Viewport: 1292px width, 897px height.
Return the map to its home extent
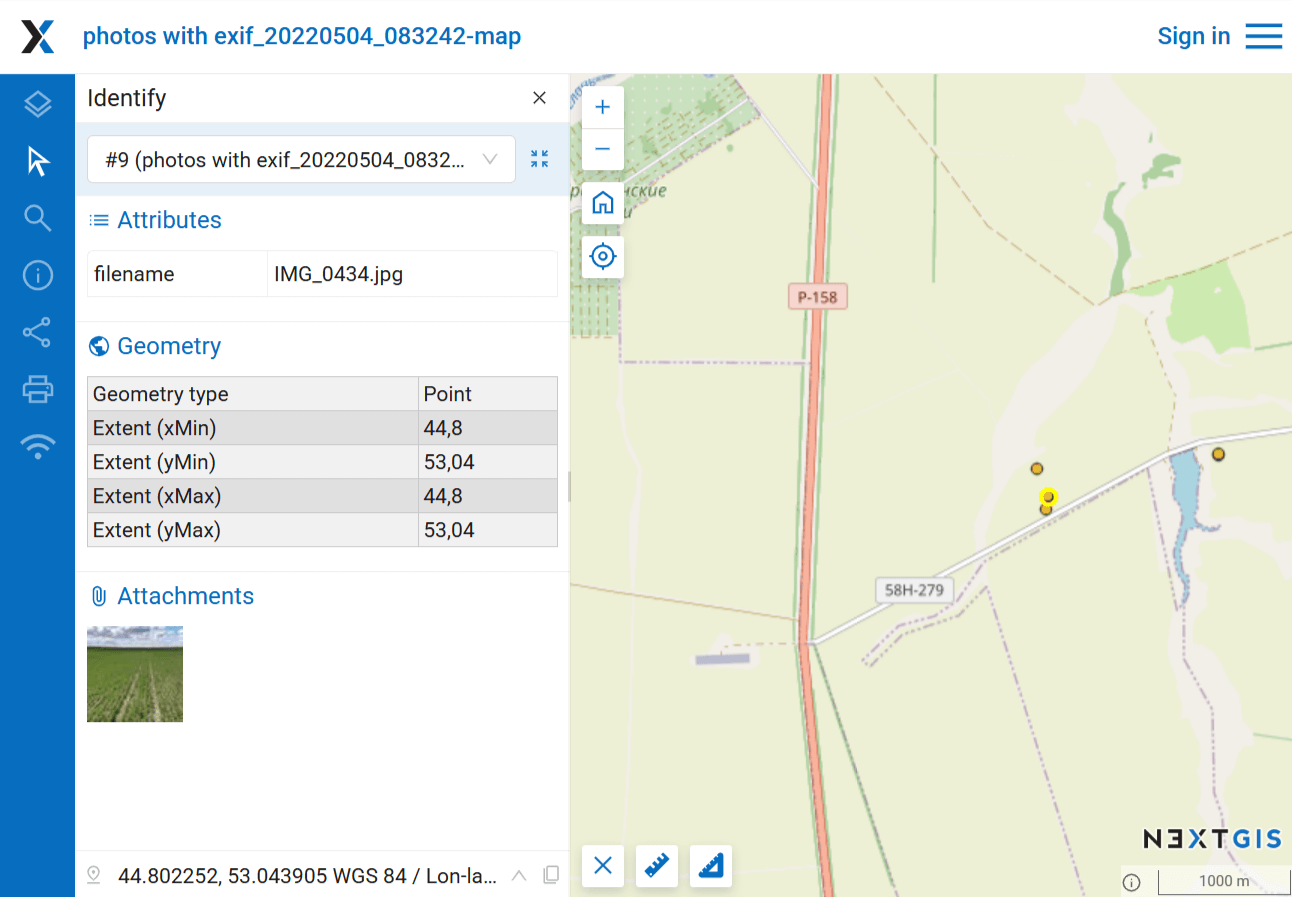pos(602,203)
